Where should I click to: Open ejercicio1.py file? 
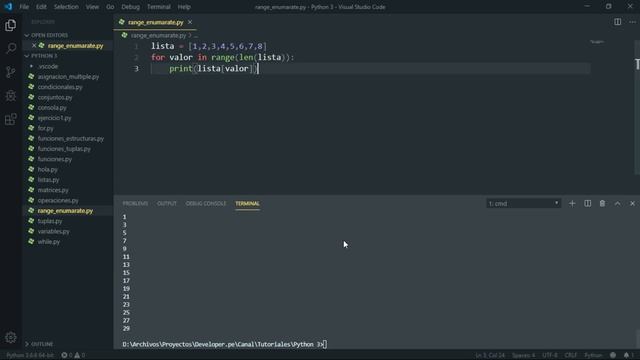[x=54, y=118]
